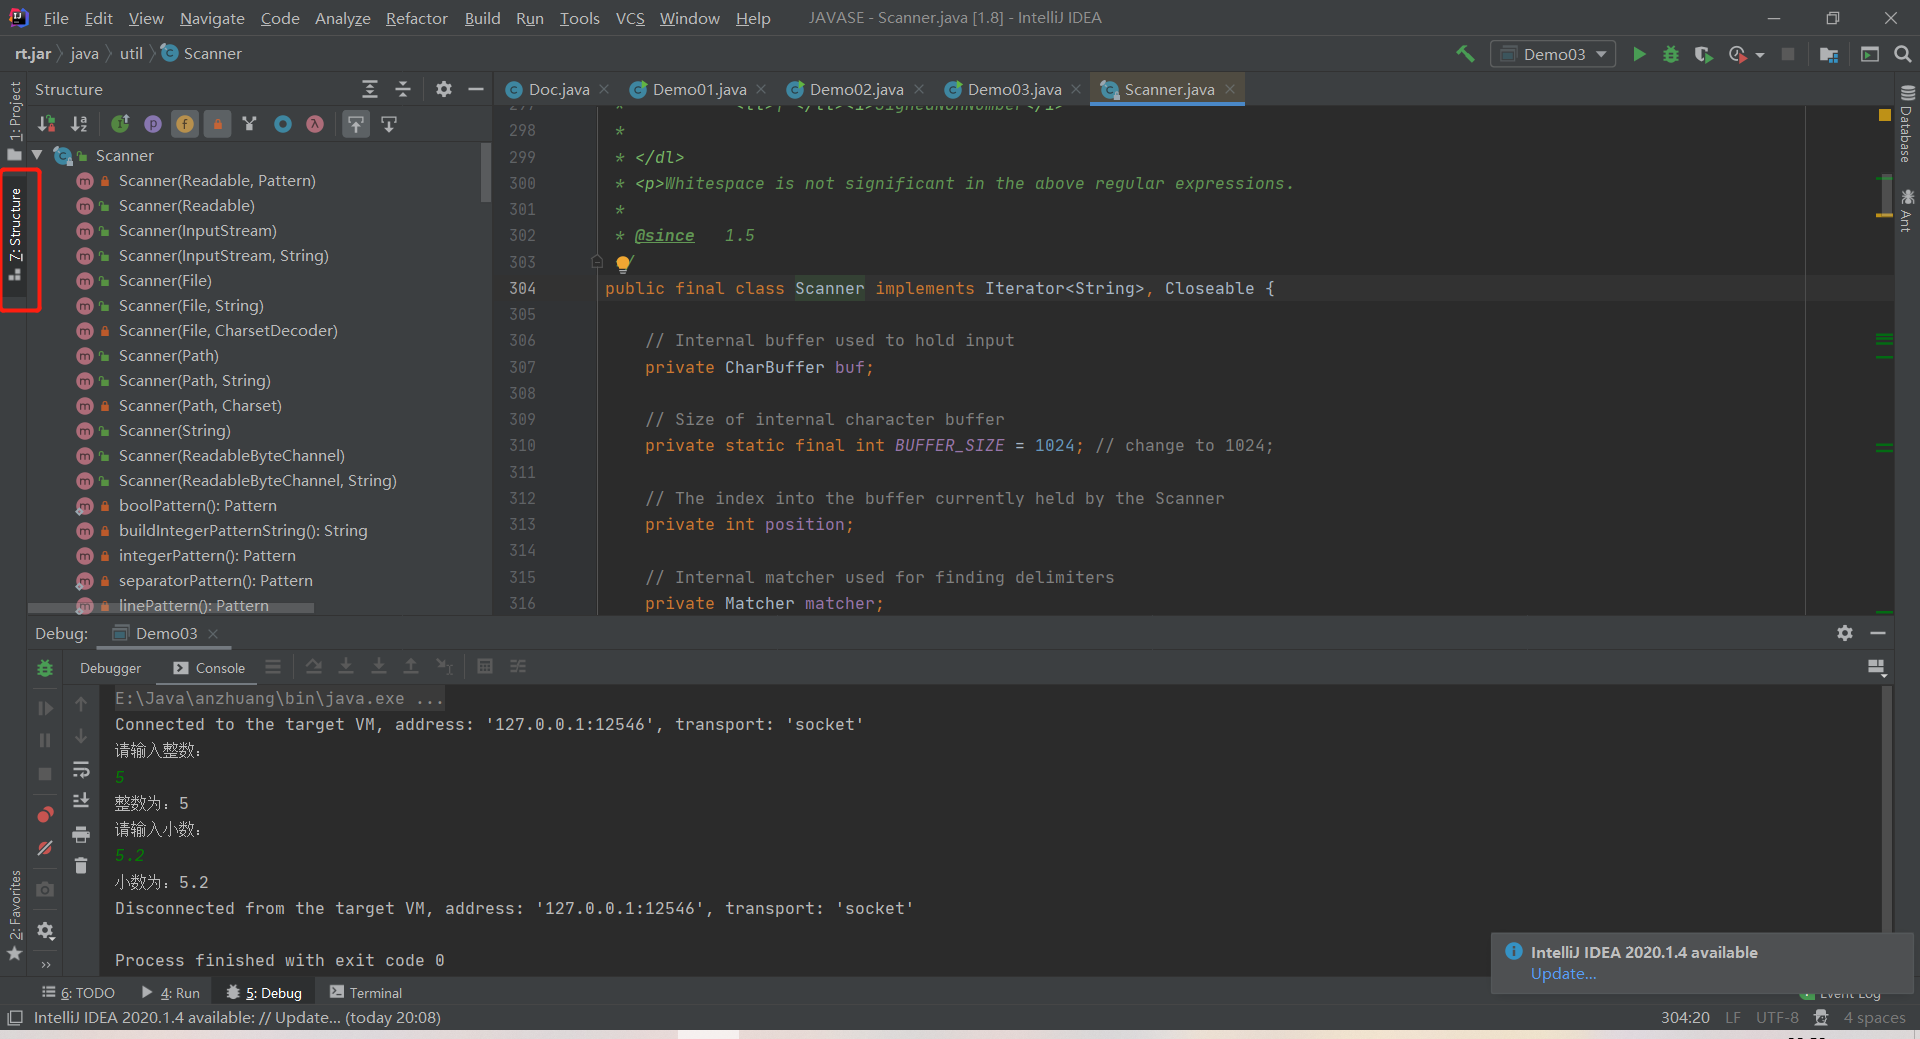Expand more Debug sidebar actions chevron
This screenshot has height=1039, width=1920.
click(x=45, y=965)
